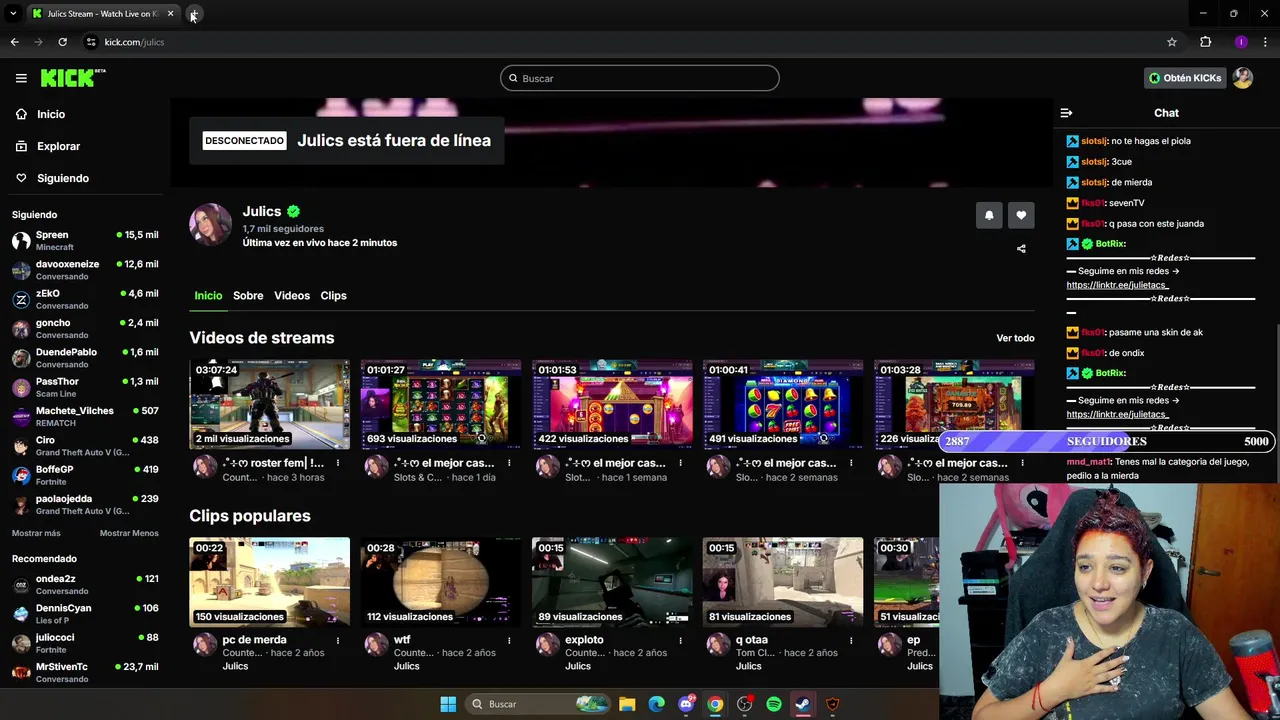This screenshot has height=720, width=1280.
Task: Go to Inicio in the left sidebar
Action: [x=50, y=114]
